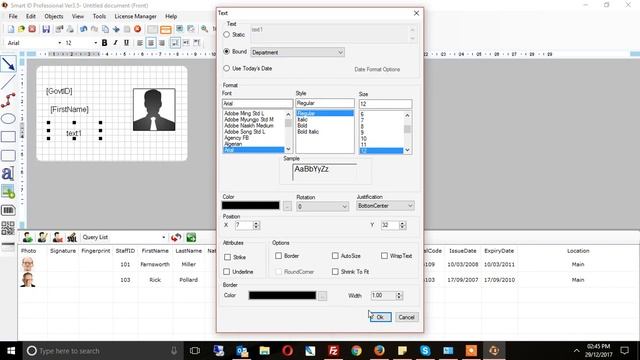The width and height of the screenshot is (640, 360).
Task: Open the File menu
Action: point(13,16)
